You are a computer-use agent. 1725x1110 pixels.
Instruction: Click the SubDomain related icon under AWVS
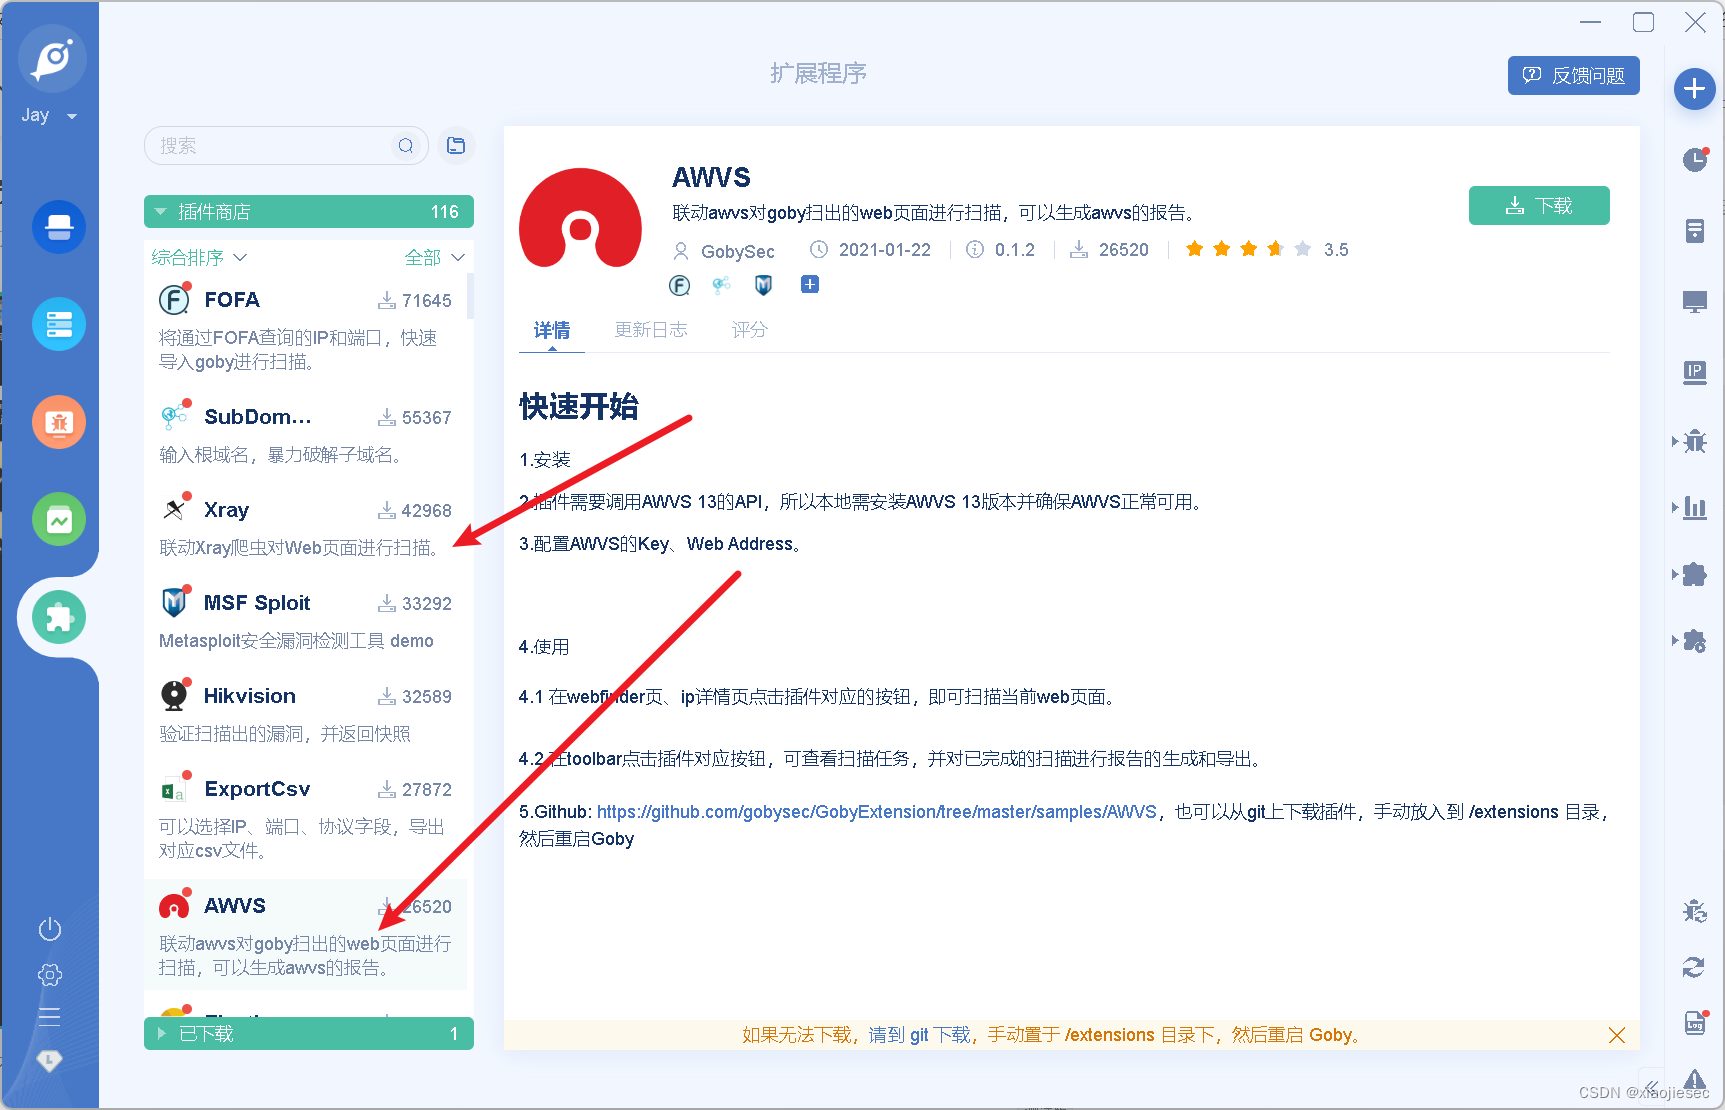click(x=721, y=285)
